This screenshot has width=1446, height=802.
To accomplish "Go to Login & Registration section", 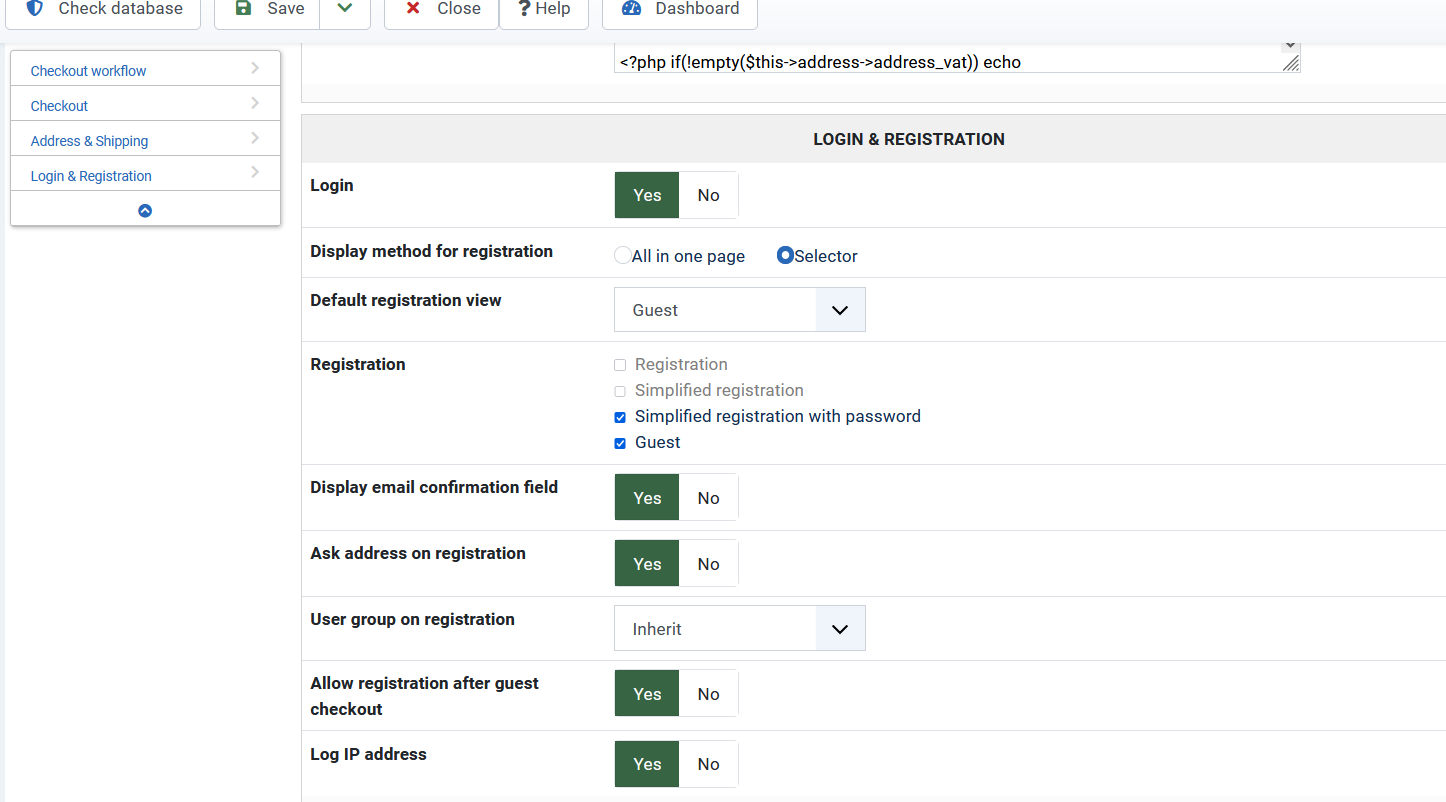I will tap(91, 176).
